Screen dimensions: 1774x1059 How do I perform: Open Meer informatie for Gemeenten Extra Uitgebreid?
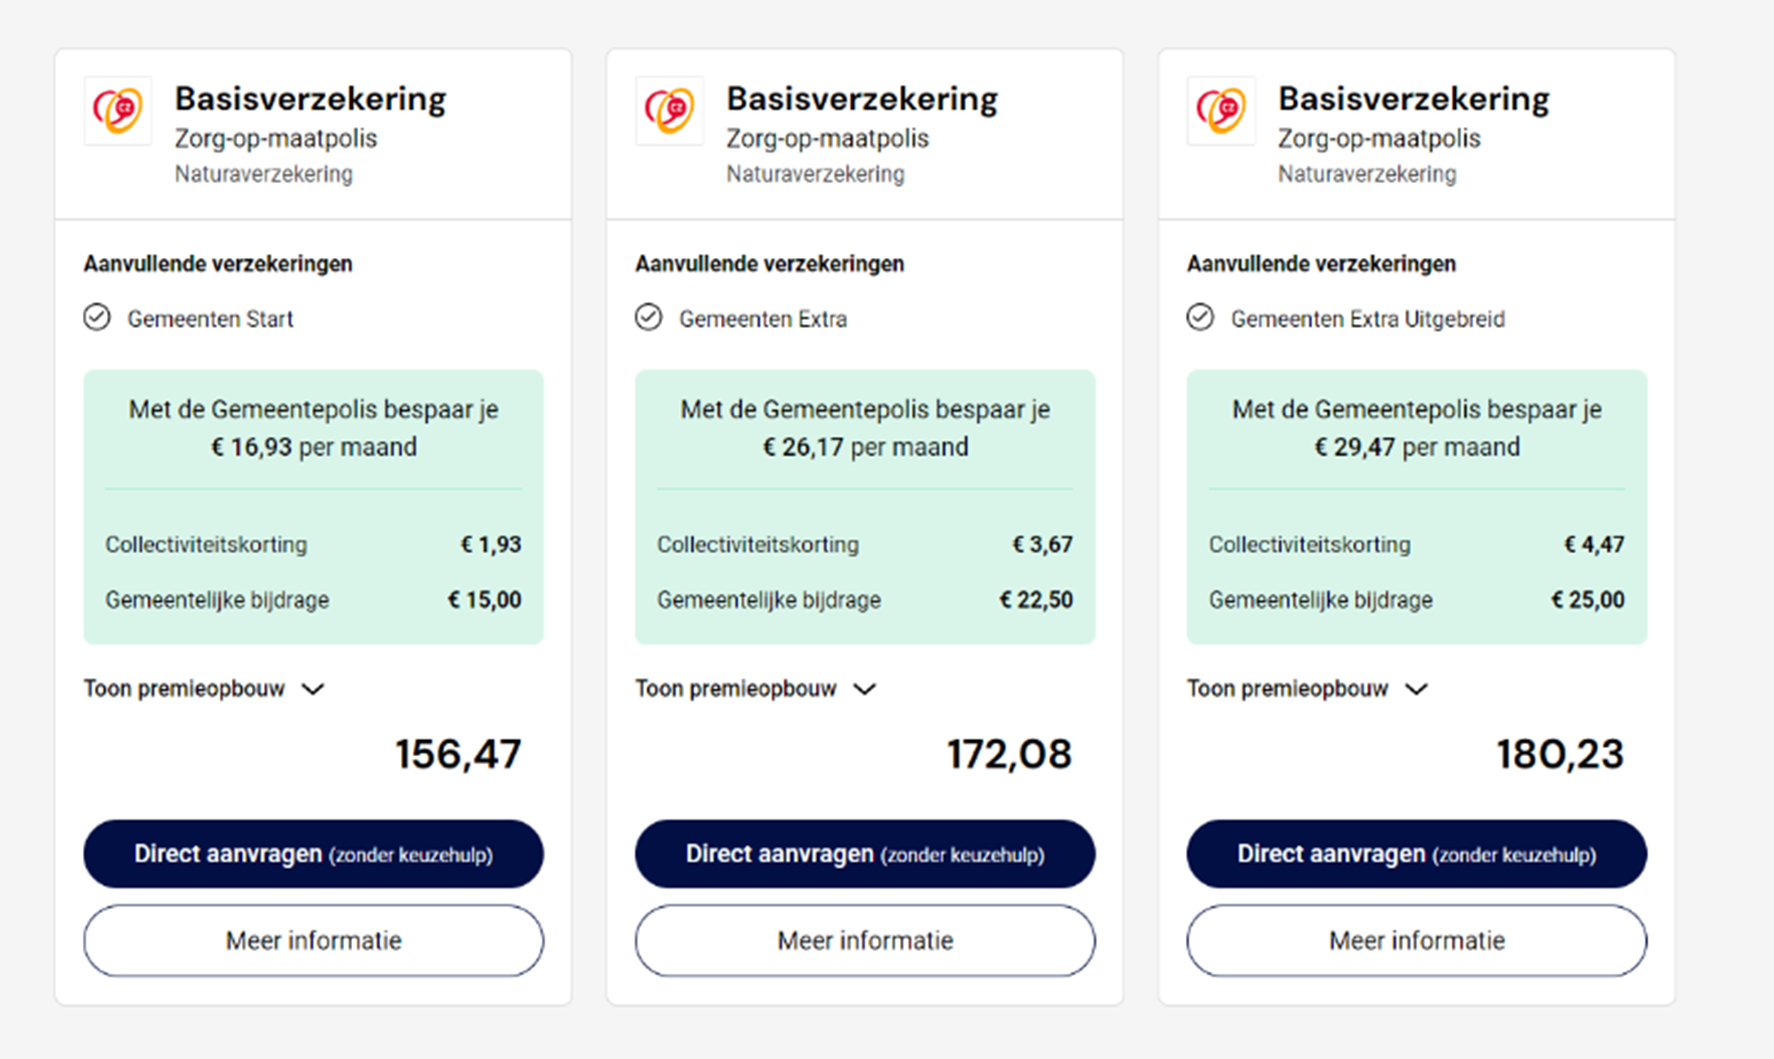(x=1416, y=941)
